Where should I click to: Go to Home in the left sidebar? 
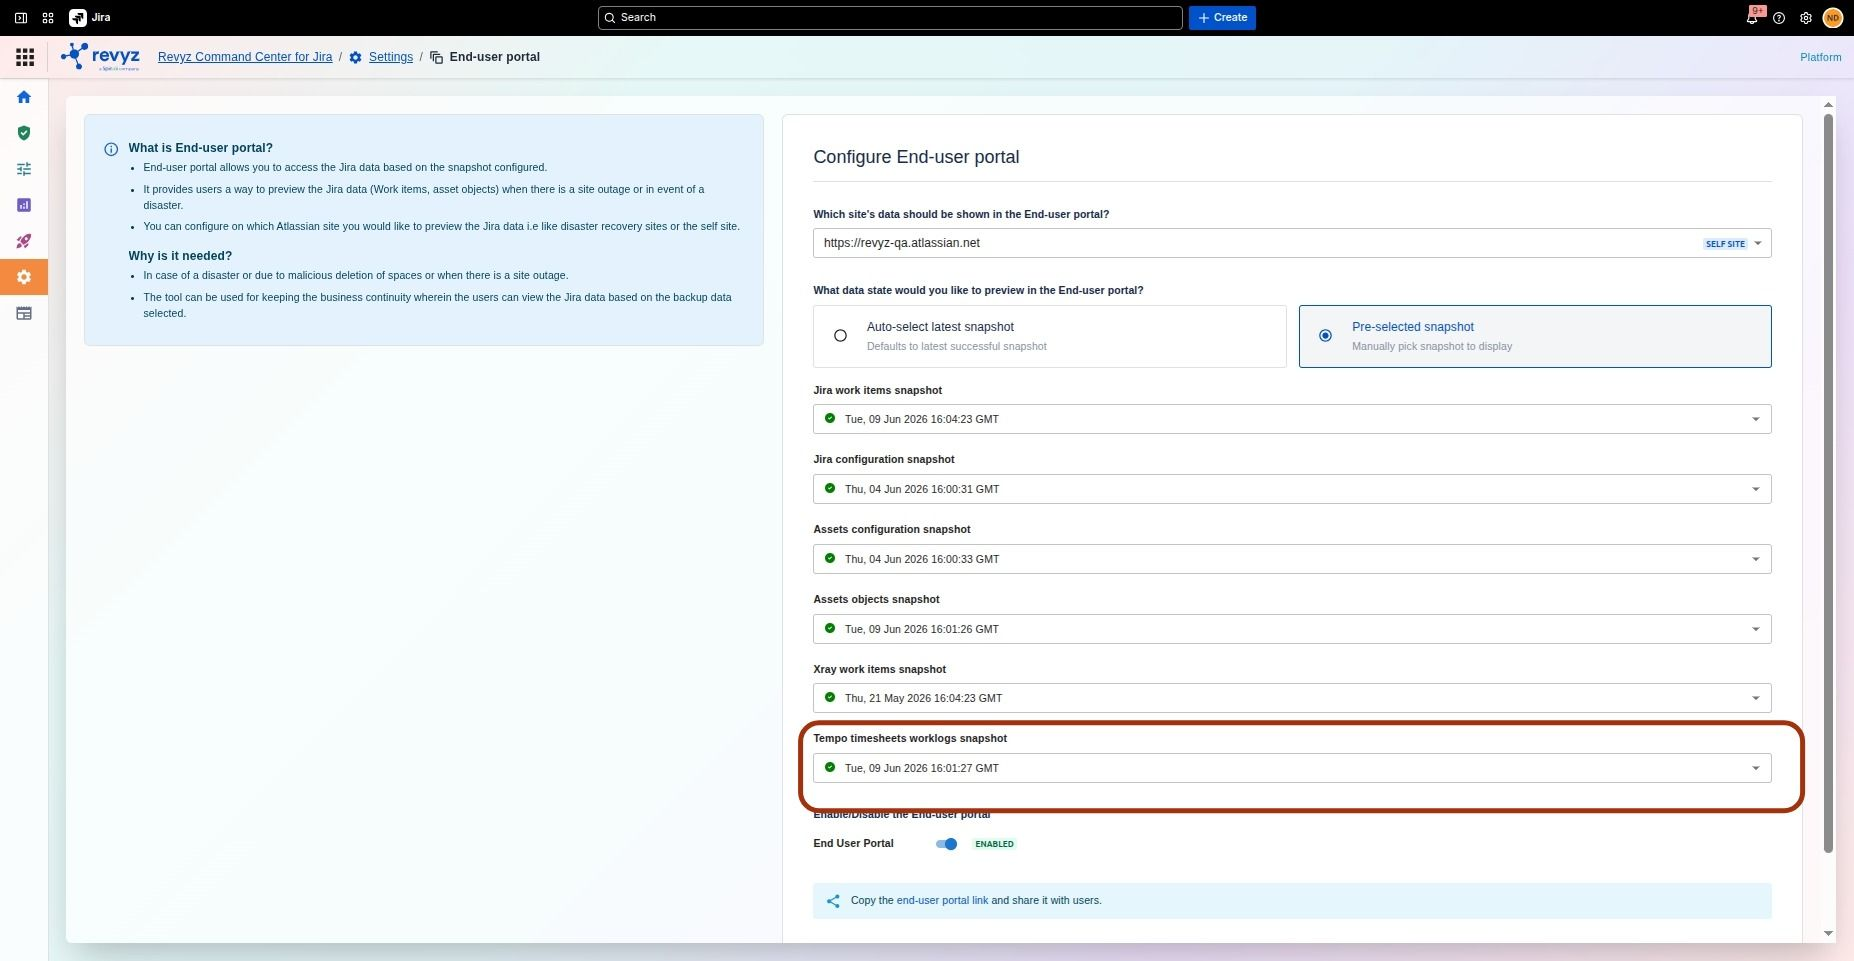tap(24, 97)
